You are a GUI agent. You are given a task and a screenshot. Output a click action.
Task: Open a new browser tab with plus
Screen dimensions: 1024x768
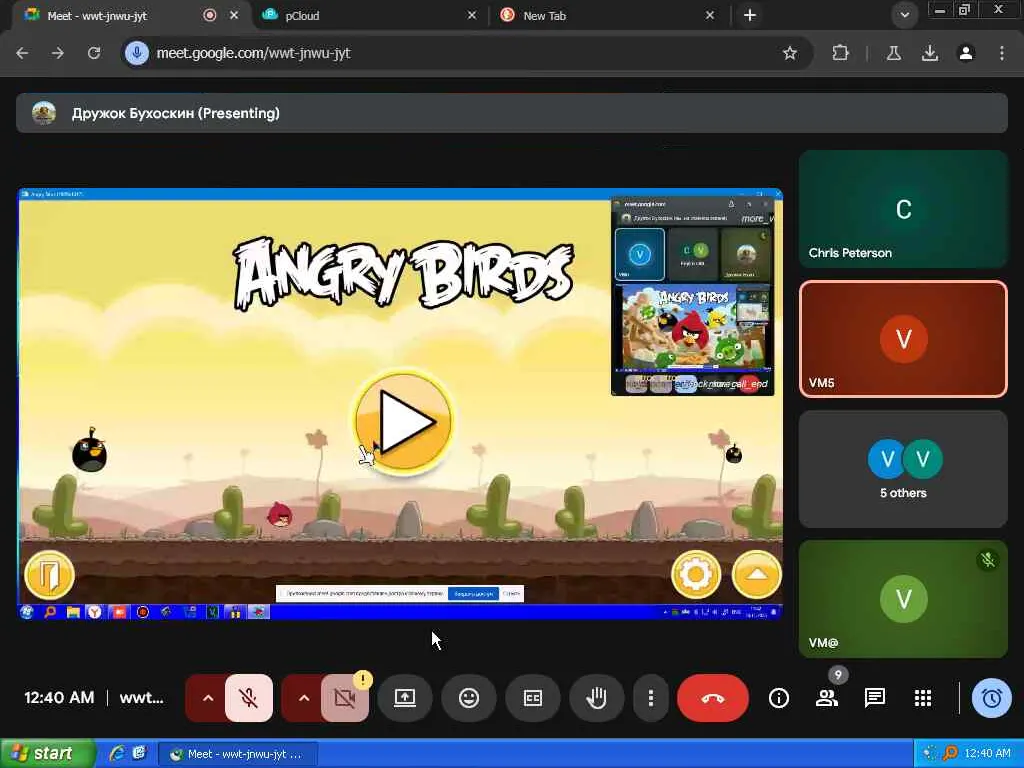coord(750,15)
